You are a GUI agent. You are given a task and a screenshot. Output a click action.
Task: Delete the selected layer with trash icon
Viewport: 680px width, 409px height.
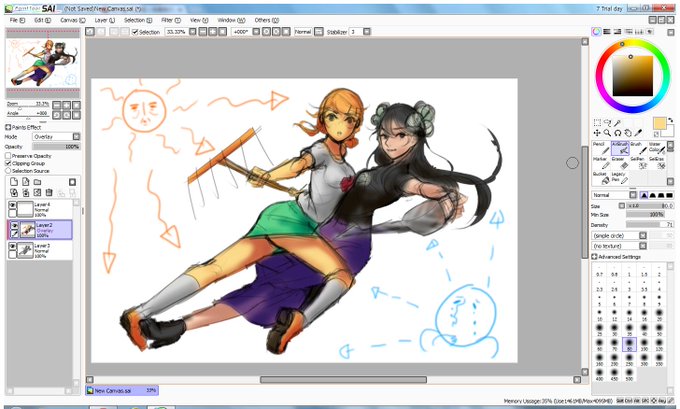[49, 193]
